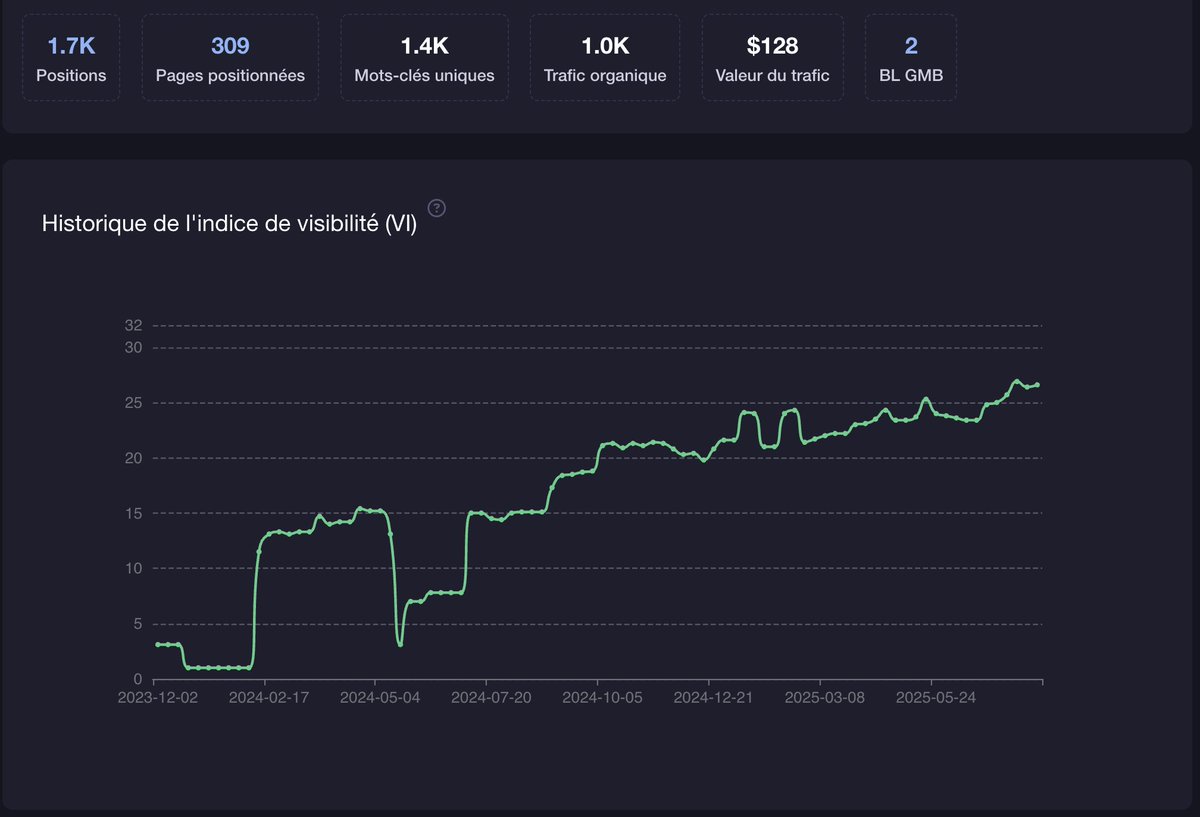The image size is (1200, 817).
Task: Select the 1.0K Trafic organique card
Action: [x=605, y=57]
